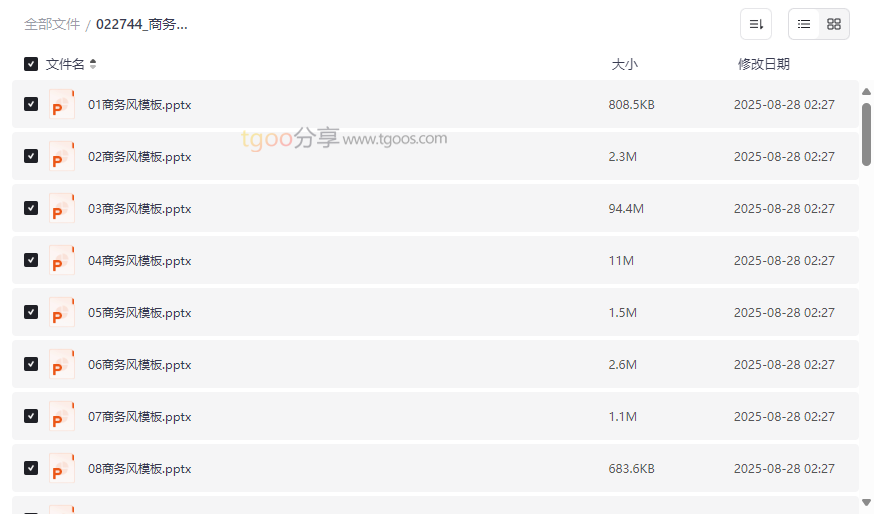Click PowerPoint icon of 03商务风模板.pptx
This screenshot has height=514, width=874.
point(62,208)
